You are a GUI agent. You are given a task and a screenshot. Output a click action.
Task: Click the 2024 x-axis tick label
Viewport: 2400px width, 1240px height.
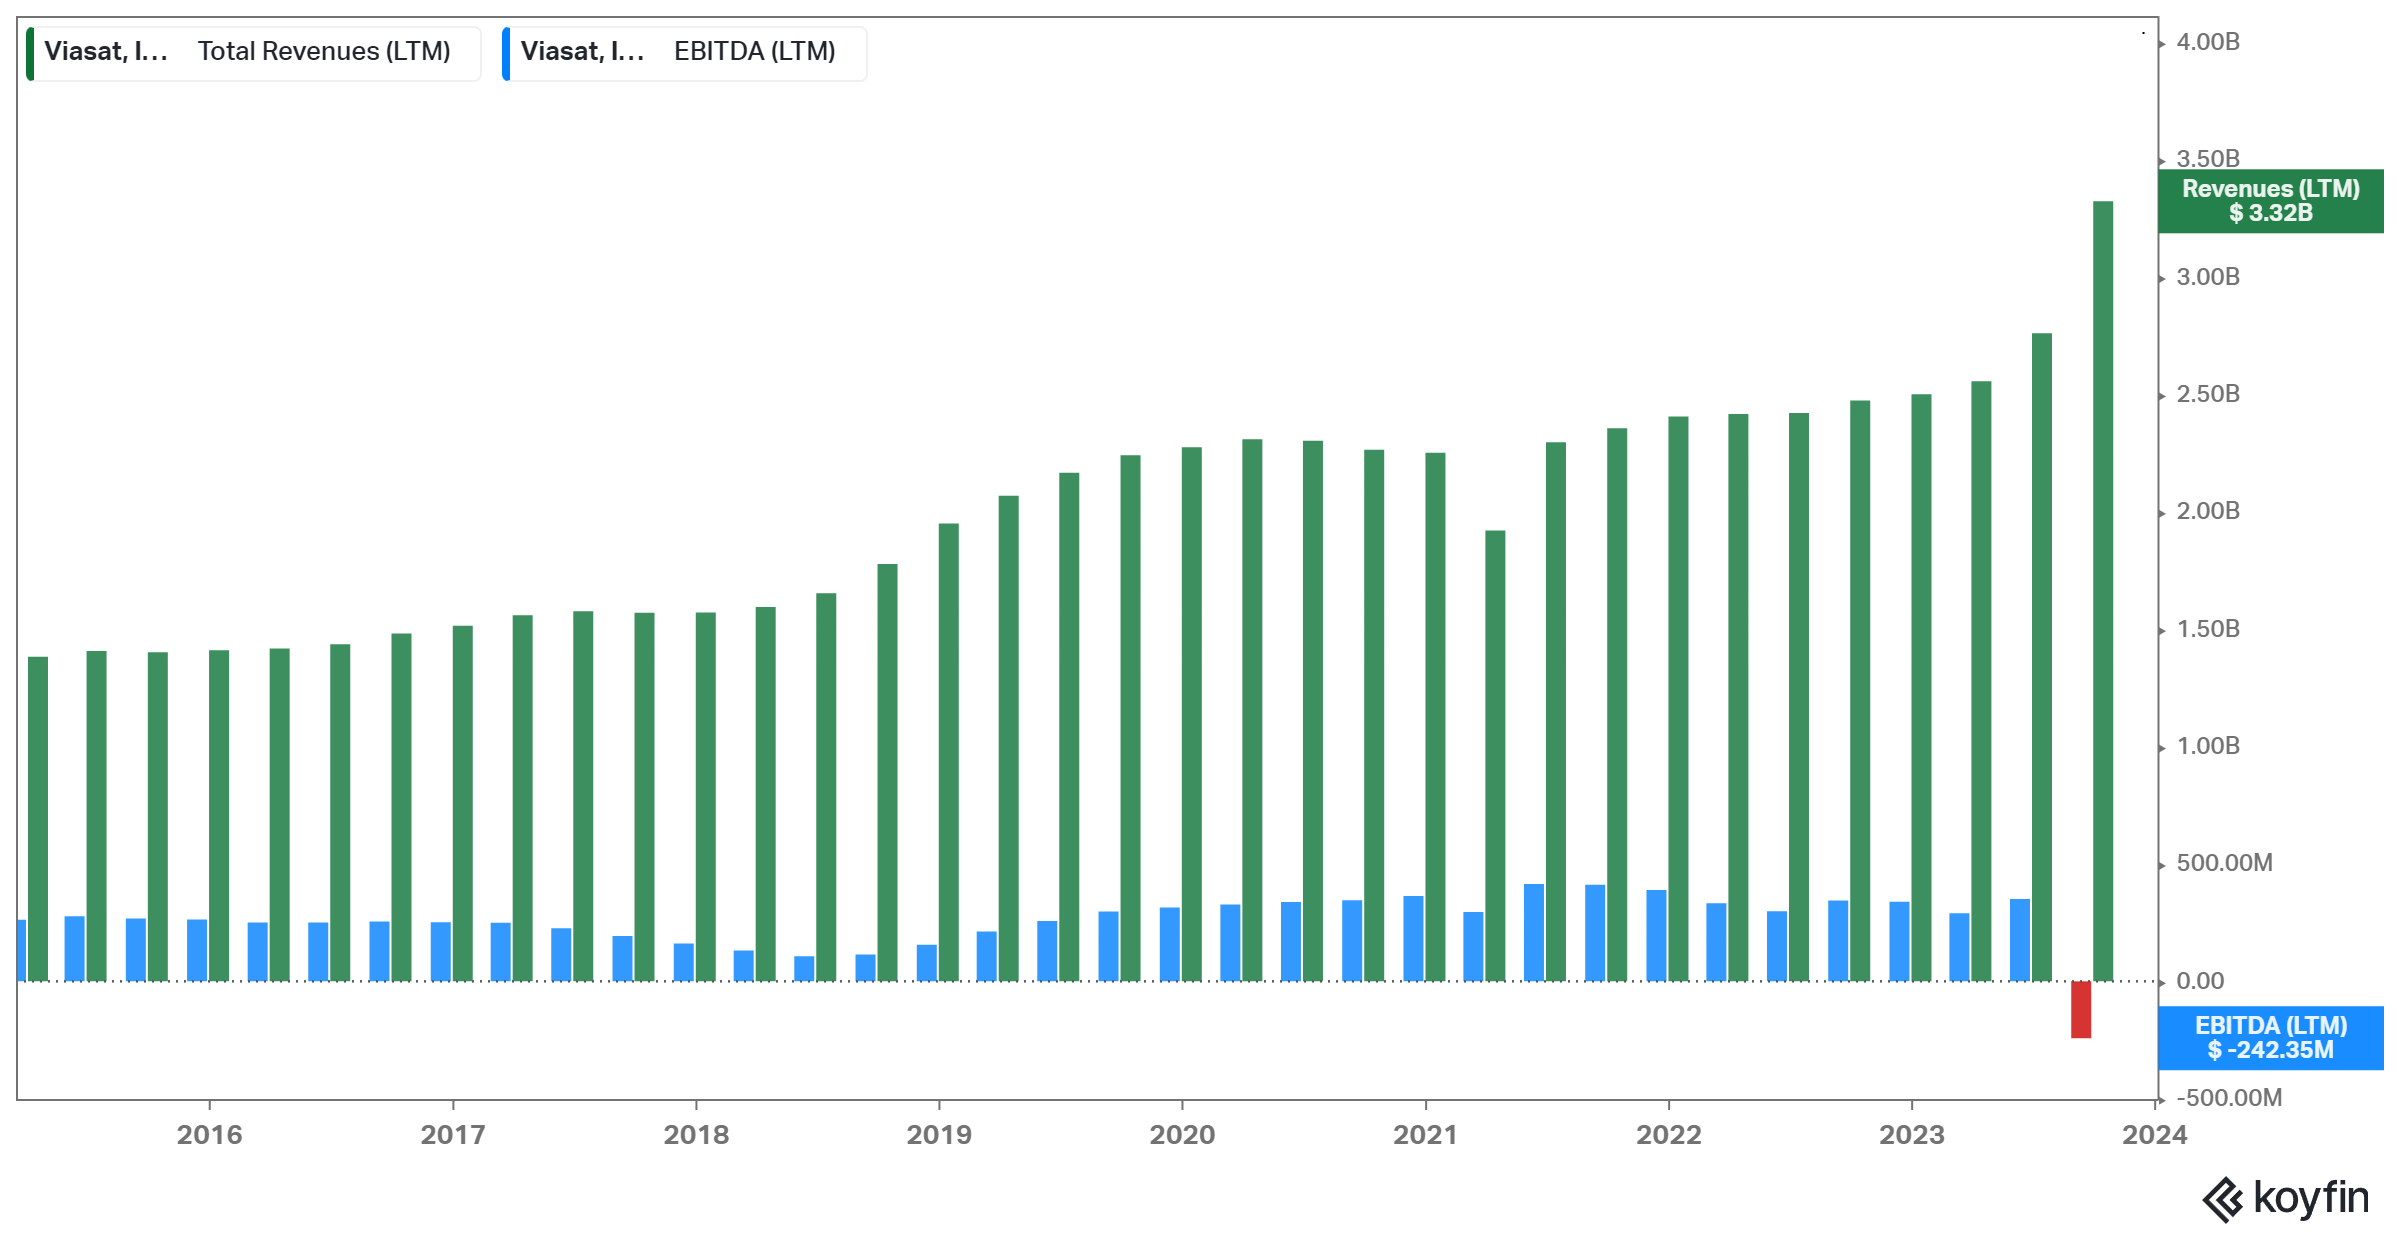point(2154,1135)
